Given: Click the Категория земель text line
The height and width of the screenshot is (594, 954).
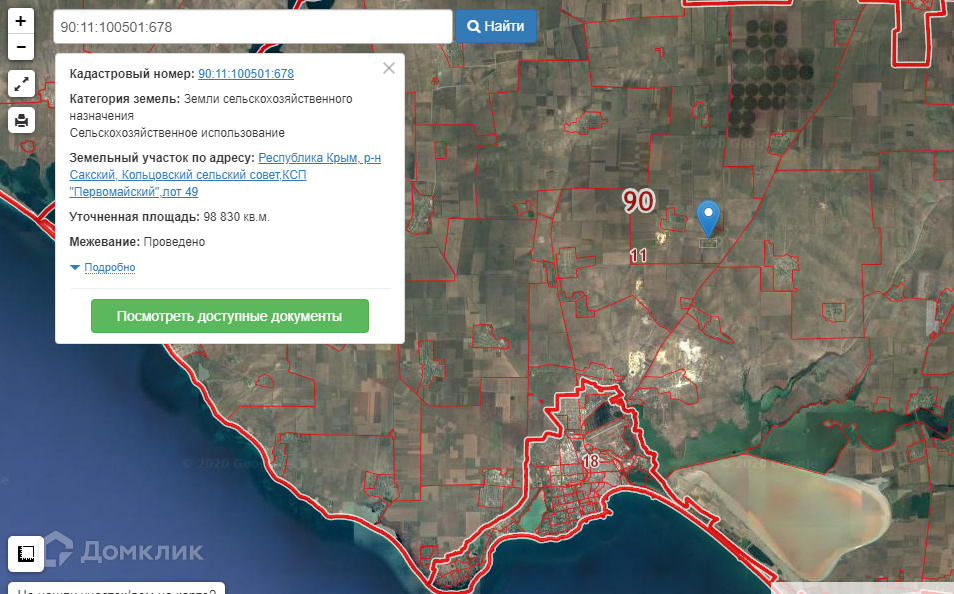Looking at the screenshot, I should coord(211,107).
